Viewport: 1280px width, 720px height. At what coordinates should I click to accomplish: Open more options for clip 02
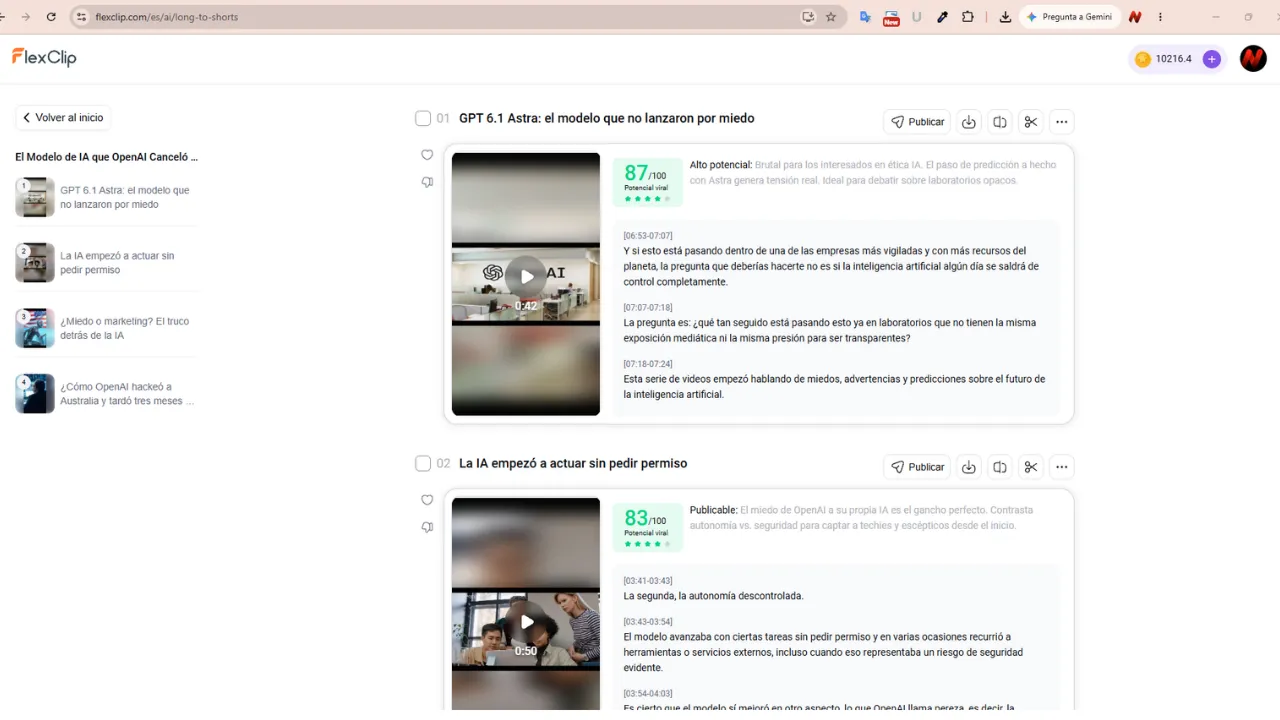pyautogui.click(x=1062, y=467)
